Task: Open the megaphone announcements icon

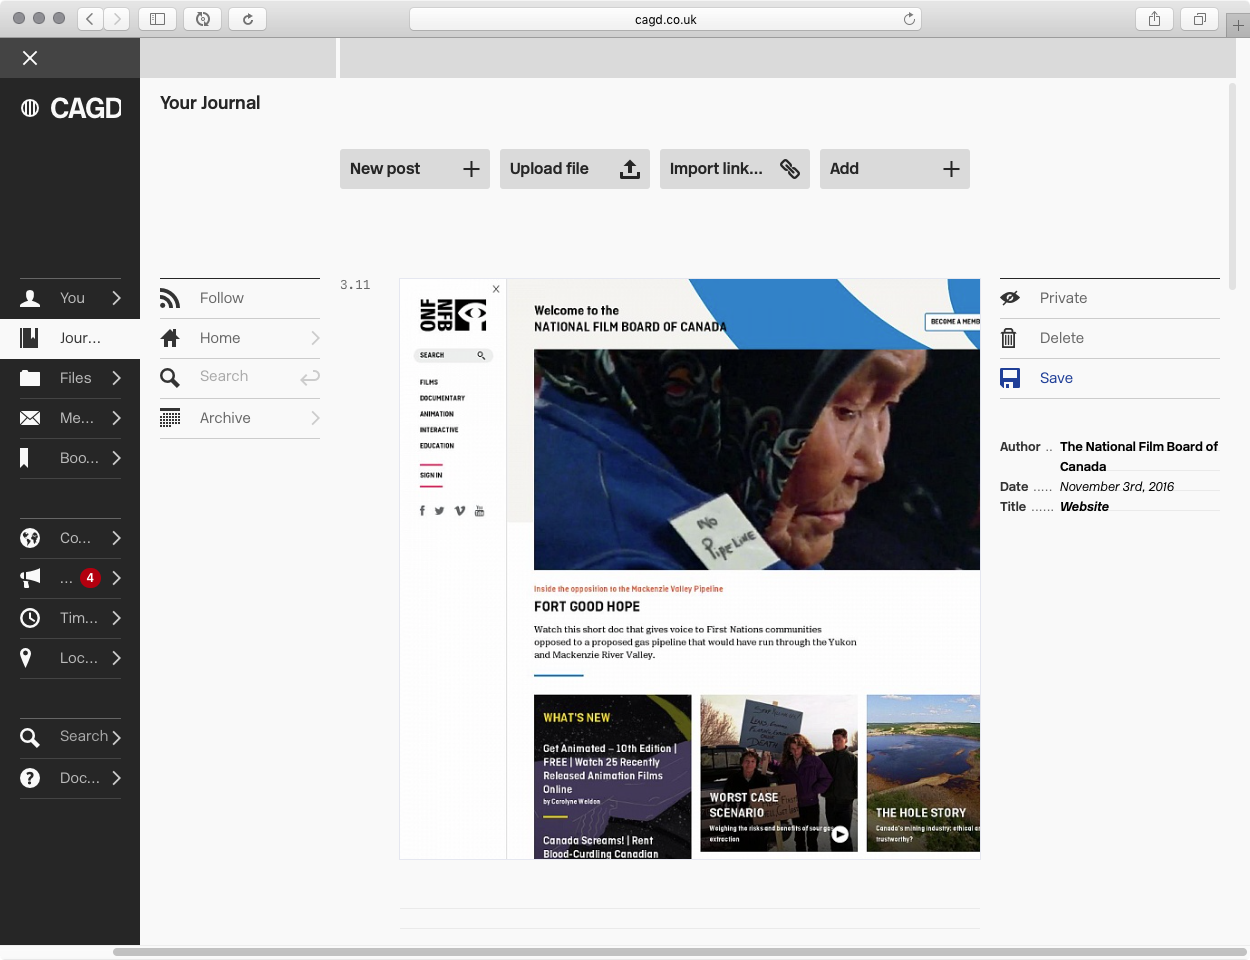Action: click(30, 578)
